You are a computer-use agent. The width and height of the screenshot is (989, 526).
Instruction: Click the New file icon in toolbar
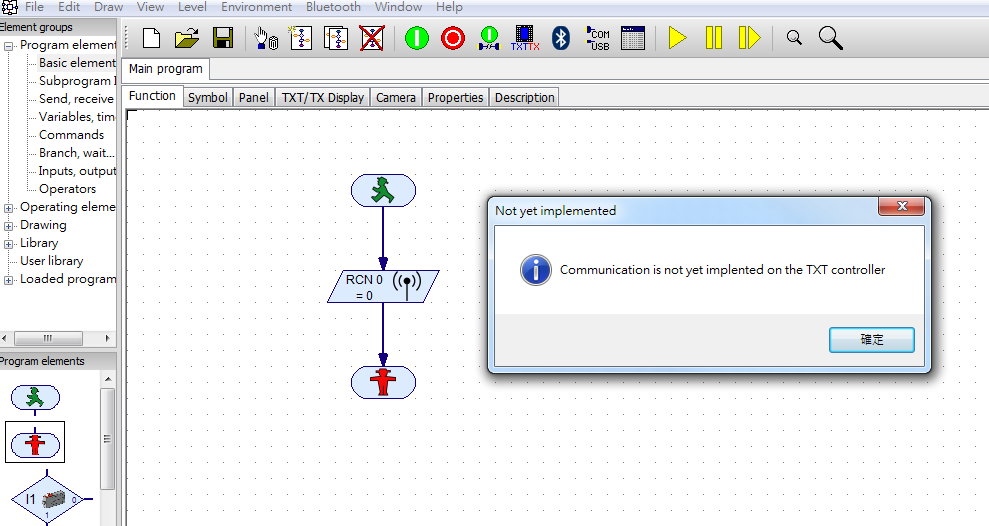[x=151, y=39]
